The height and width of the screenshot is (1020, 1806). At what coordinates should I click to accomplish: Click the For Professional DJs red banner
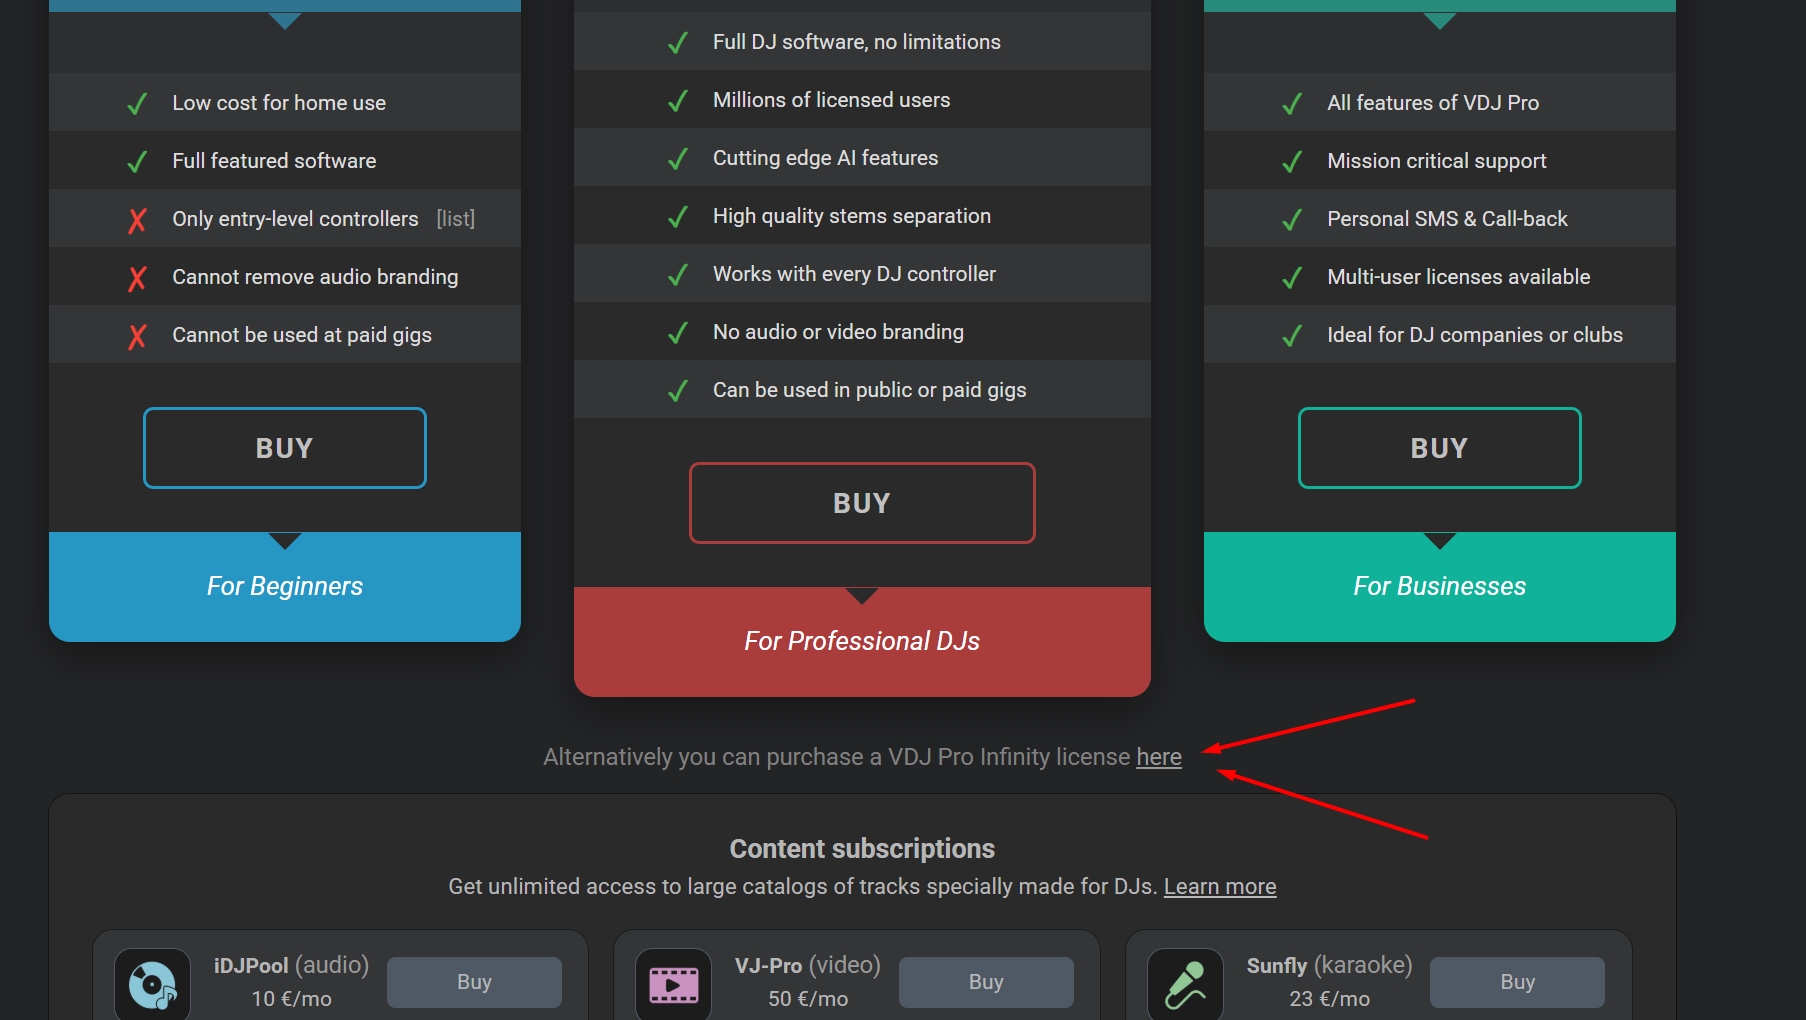pos(862,641)
